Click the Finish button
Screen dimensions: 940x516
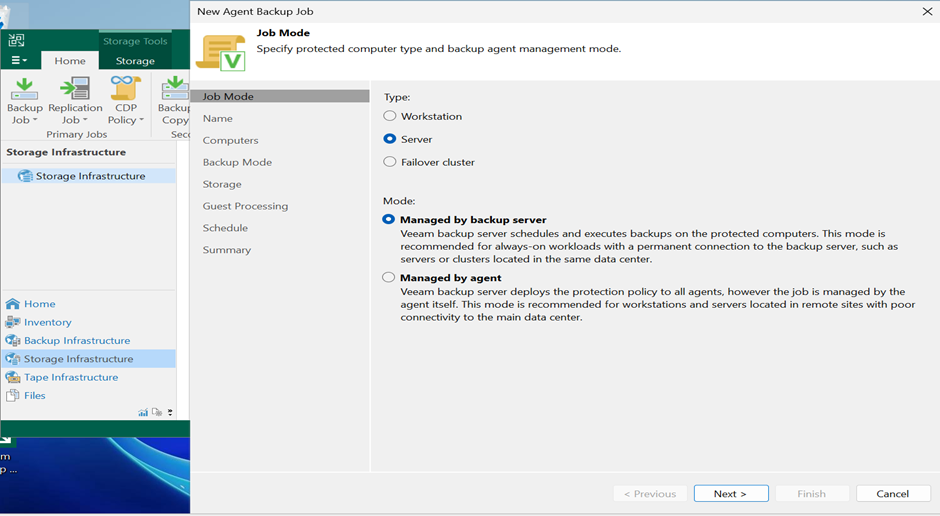pos(812,493)
